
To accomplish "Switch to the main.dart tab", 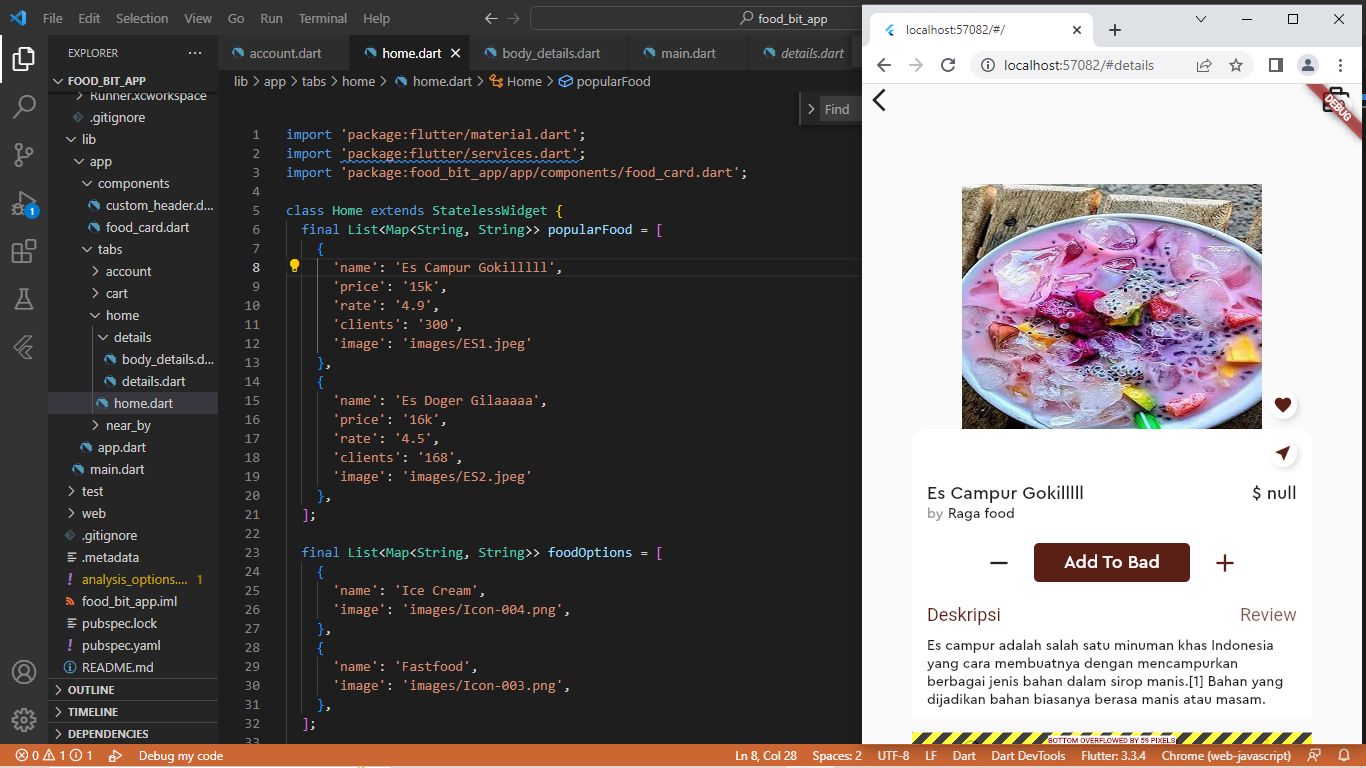I will point(688,53).
